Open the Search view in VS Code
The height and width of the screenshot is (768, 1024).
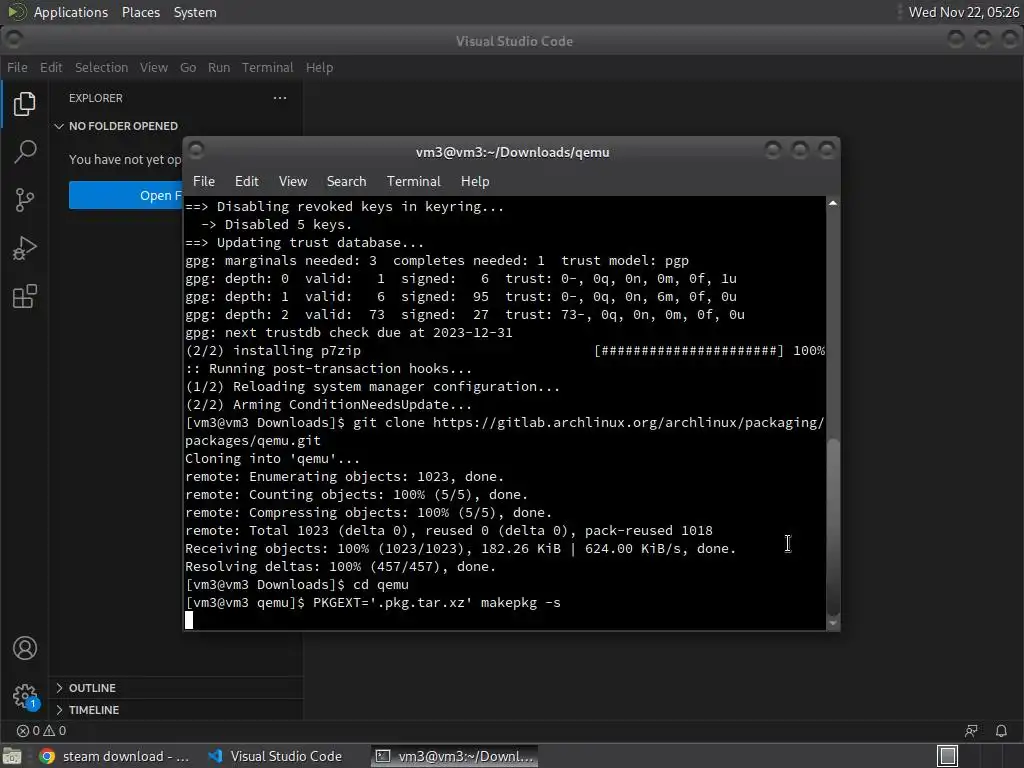point(24,152)
